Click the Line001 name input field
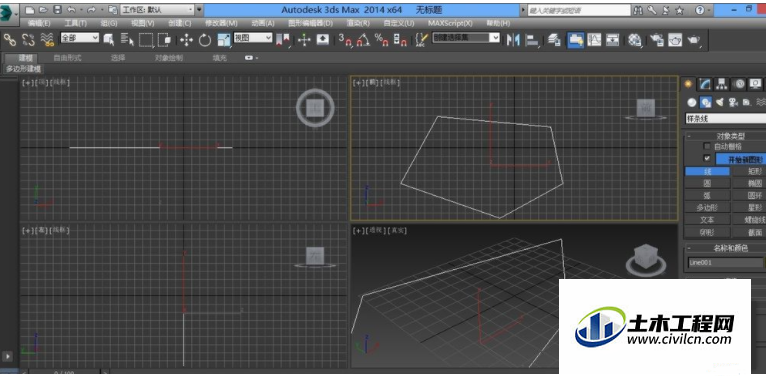The image size is (767, 376). (726, 263)
